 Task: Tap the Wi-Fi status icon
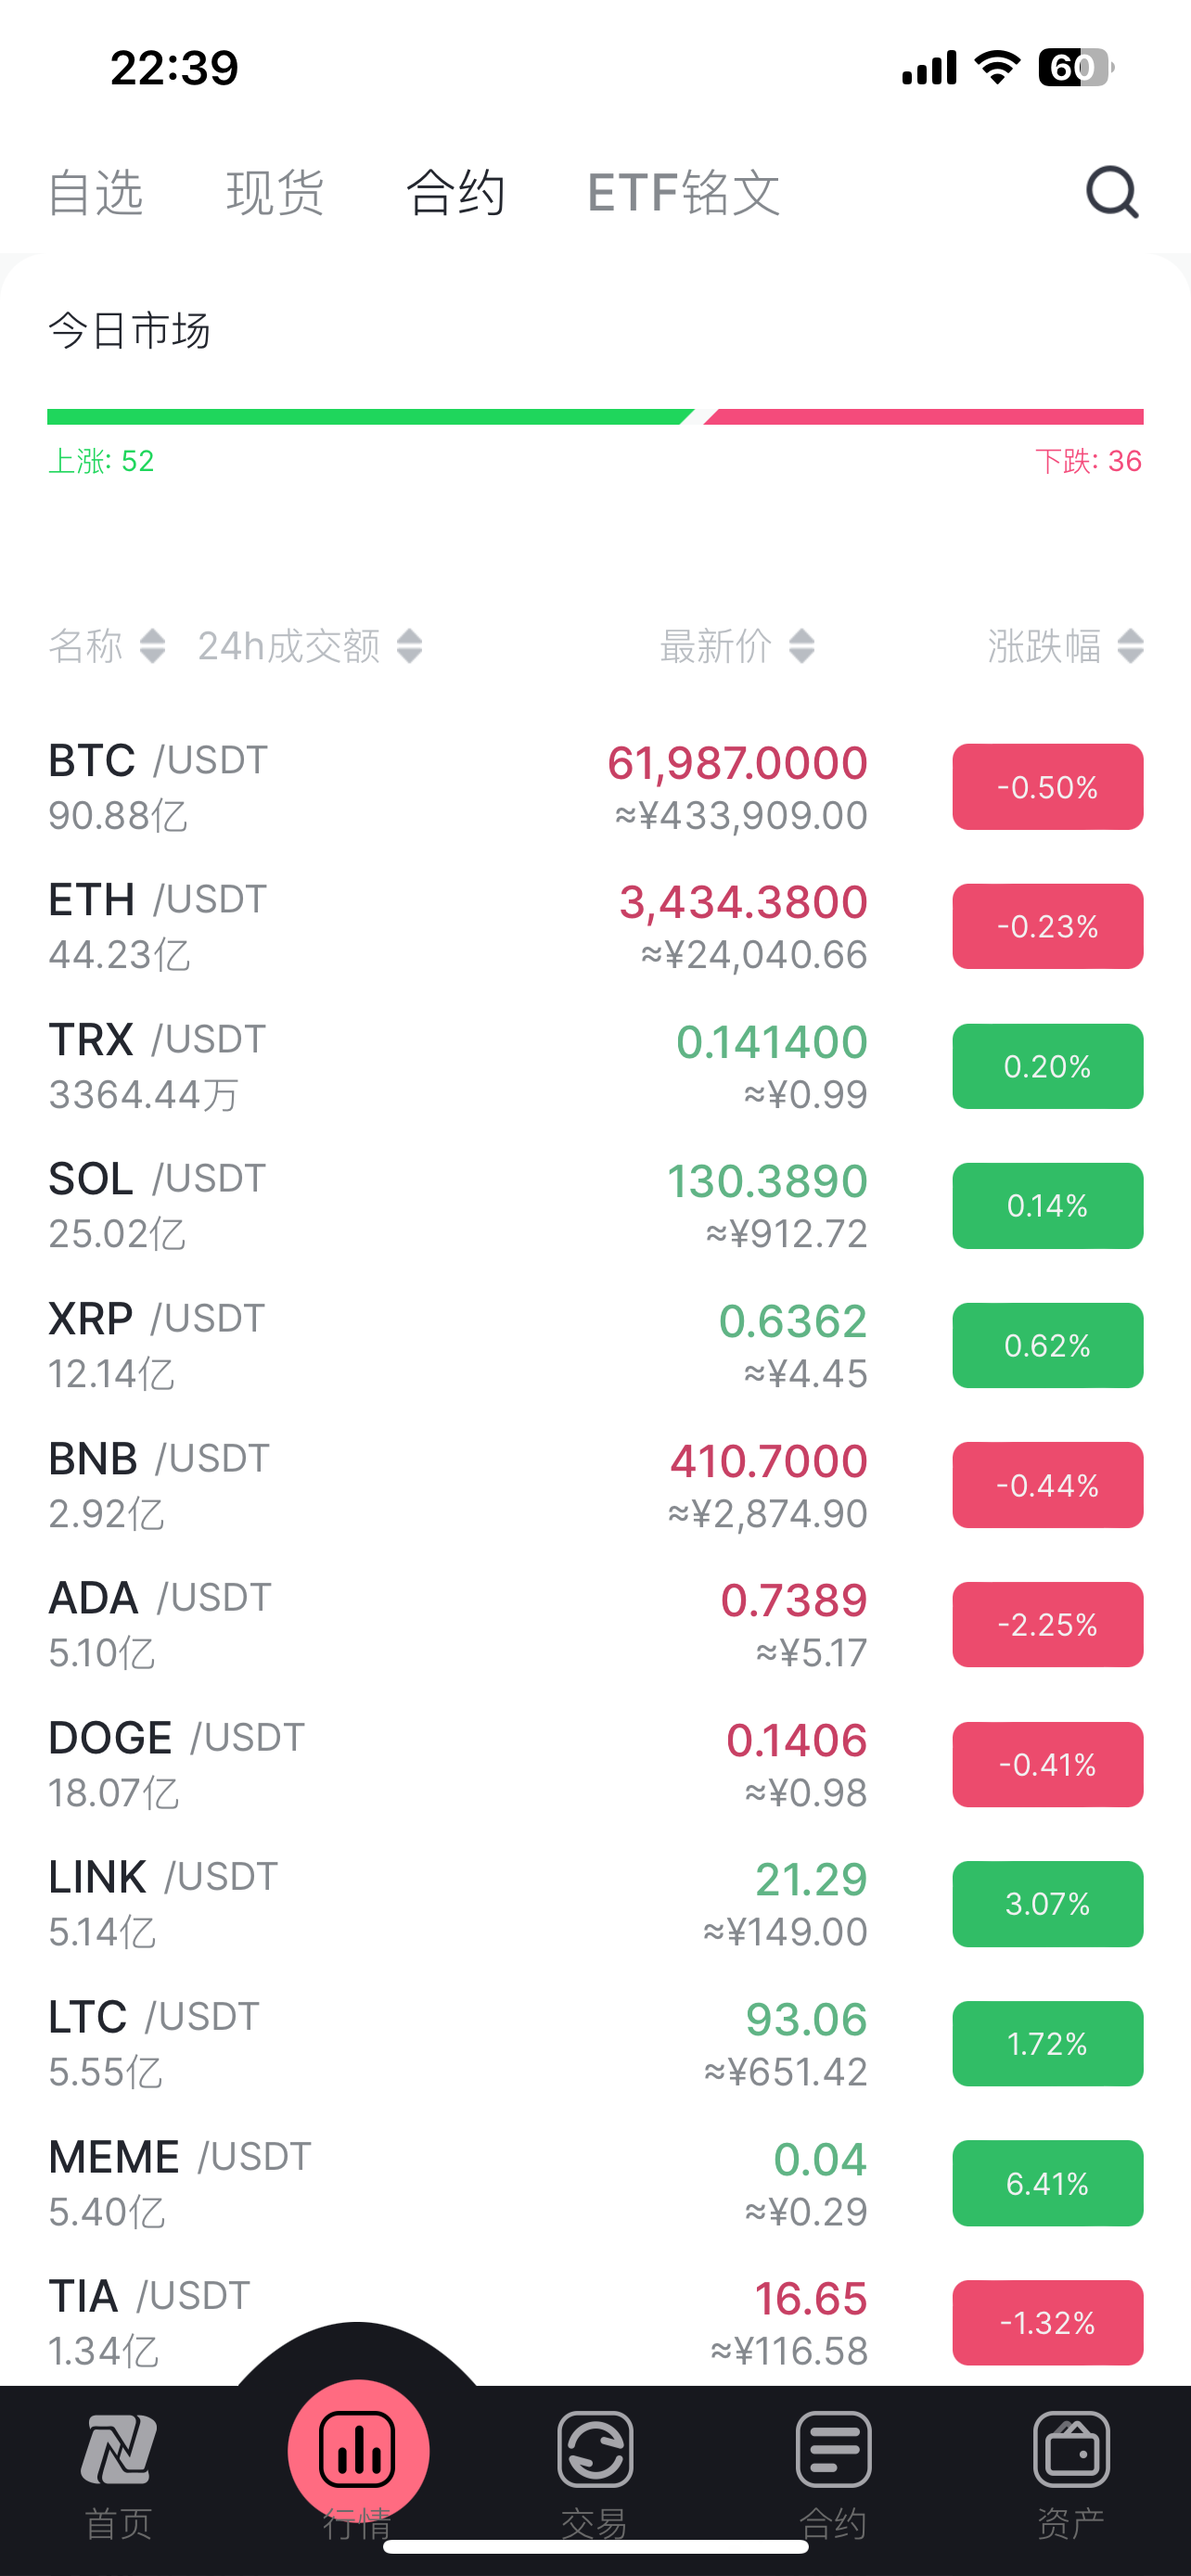[x=997, y=67]
